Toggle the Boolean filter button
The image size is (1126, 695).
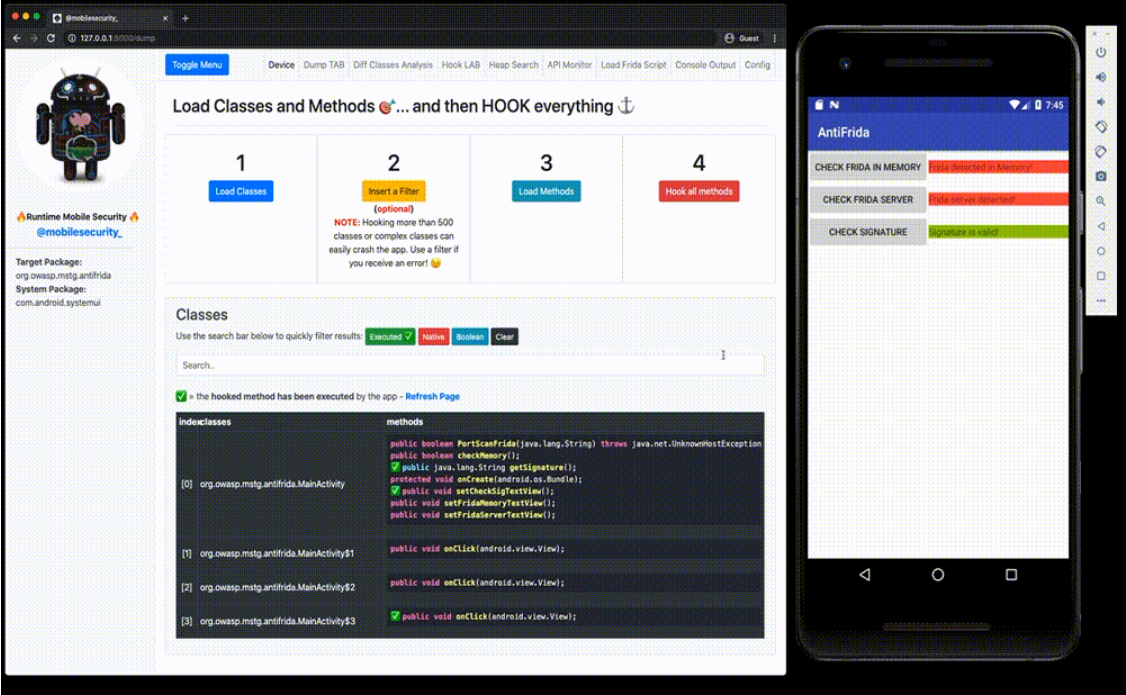coord(470,337)
